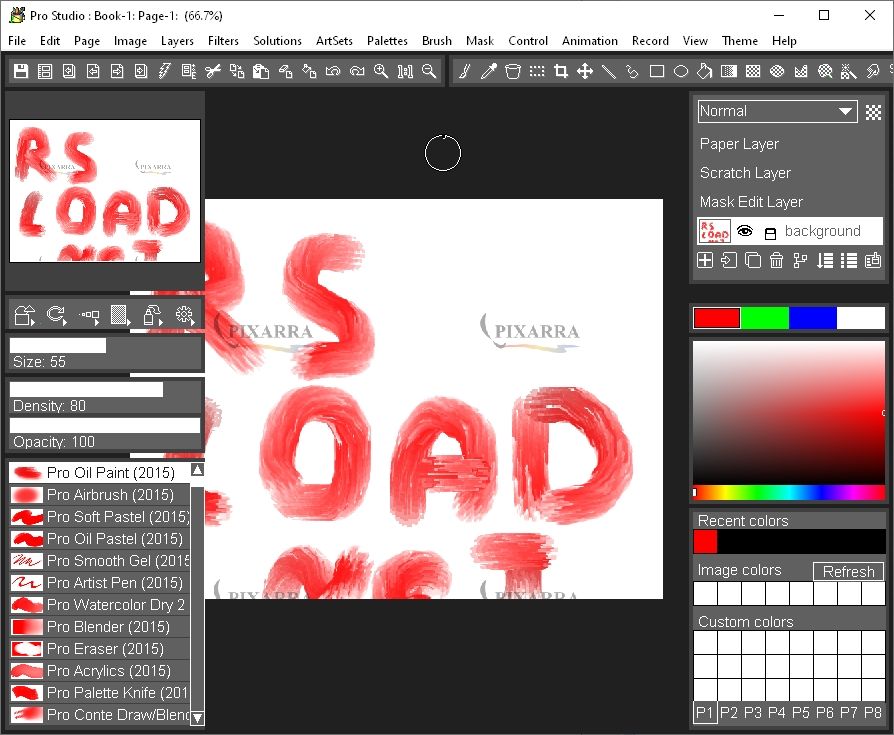Screen dimensions: 894x735
Task: Choose Pro Oil Pastel (2015) brush
Action: click(100, 539)
